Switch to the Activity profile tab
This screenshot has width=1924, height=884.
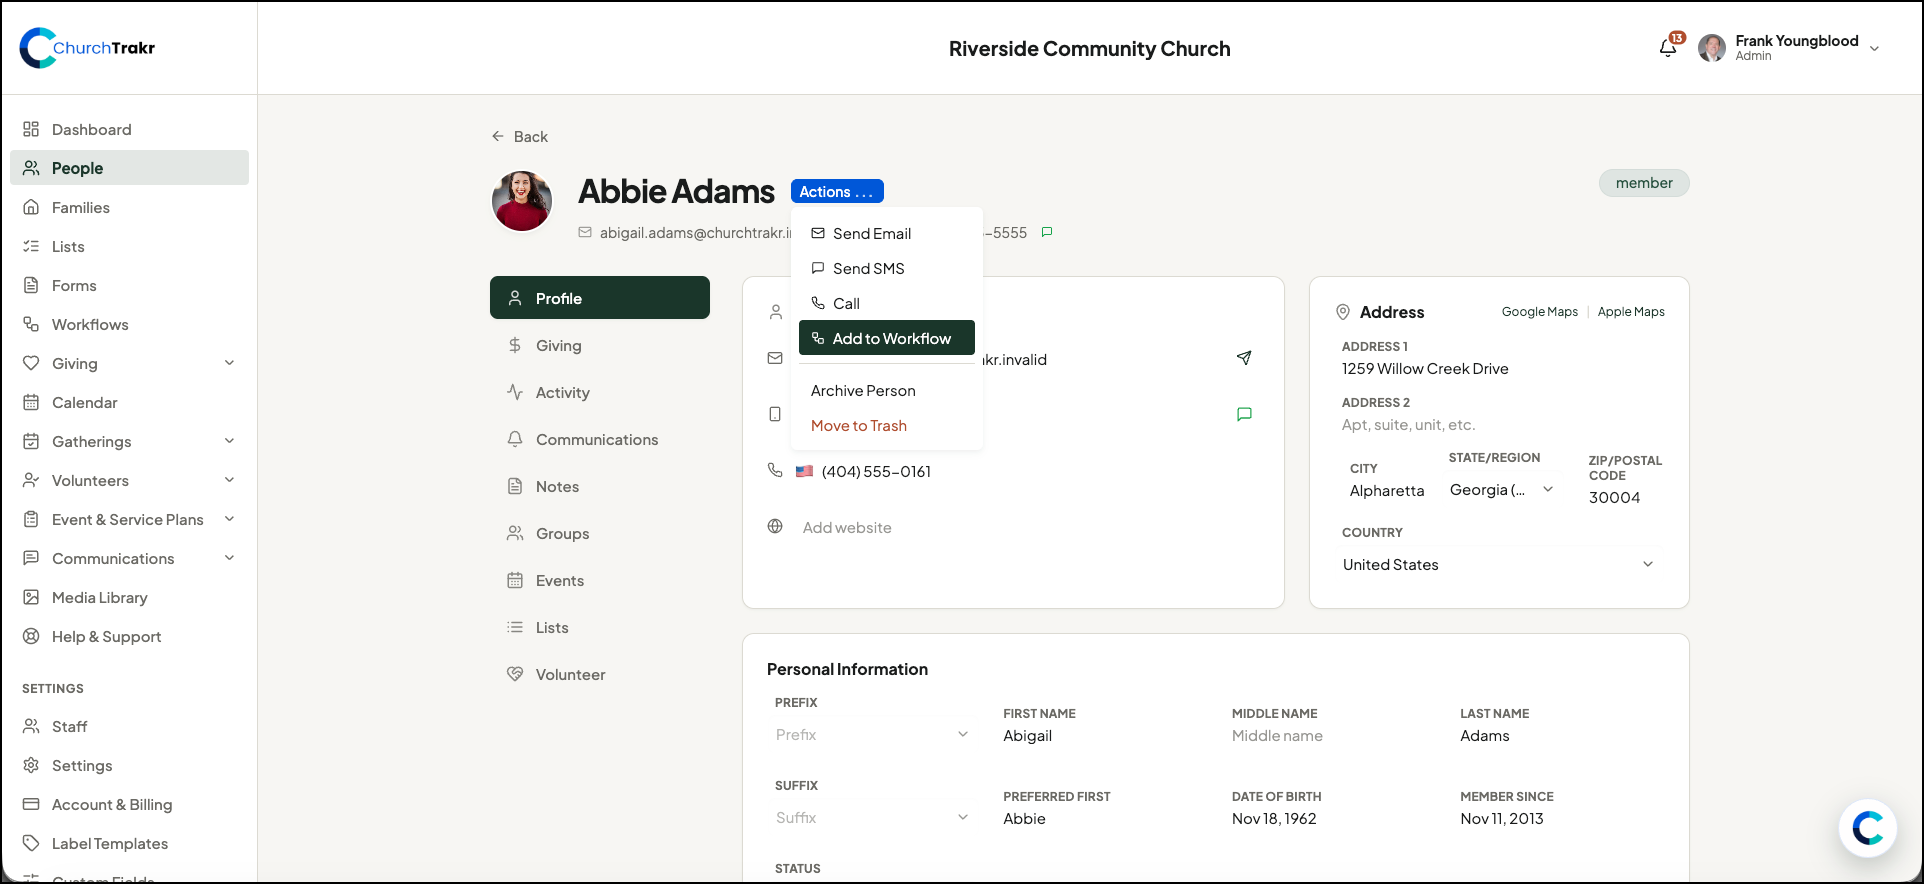(x=600, y=392)
